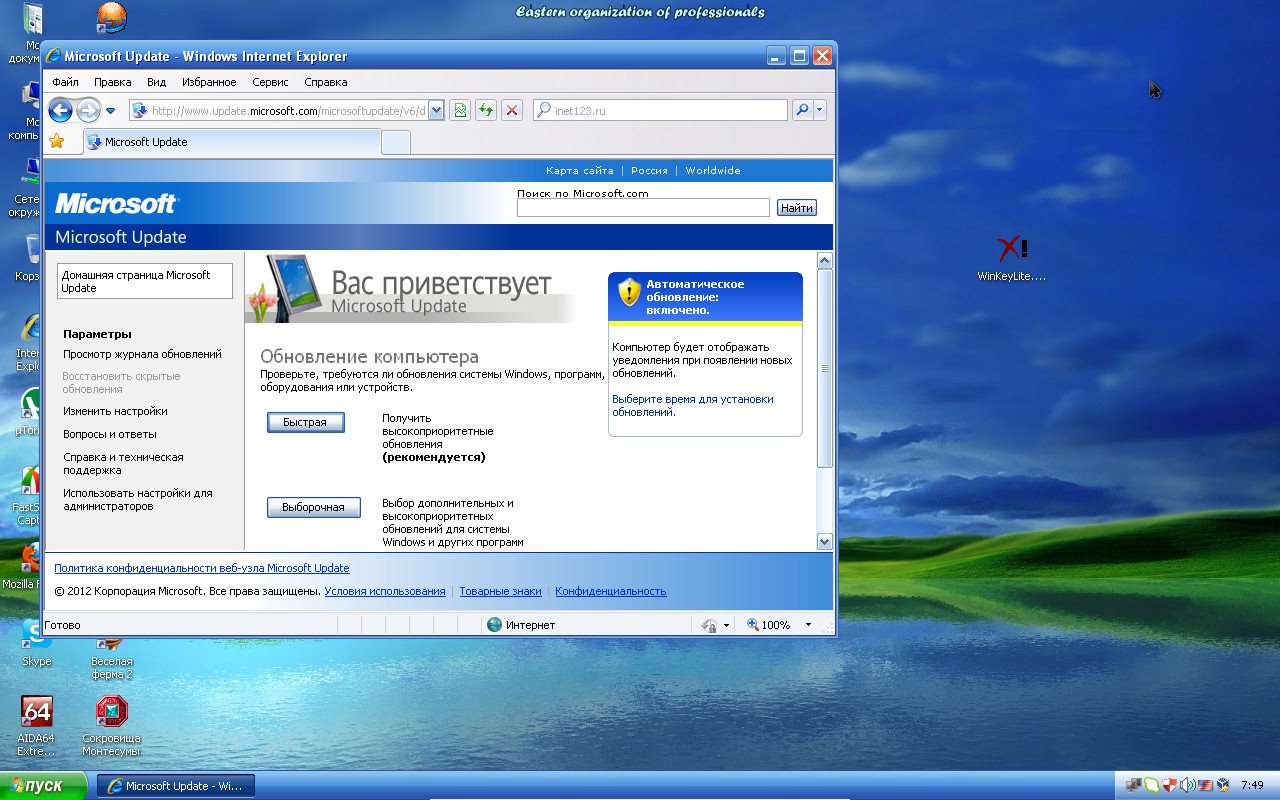This screenshot has height=800, width=1280.
Task: Click the 7:49 system clock
Action: coord(1252,785)
